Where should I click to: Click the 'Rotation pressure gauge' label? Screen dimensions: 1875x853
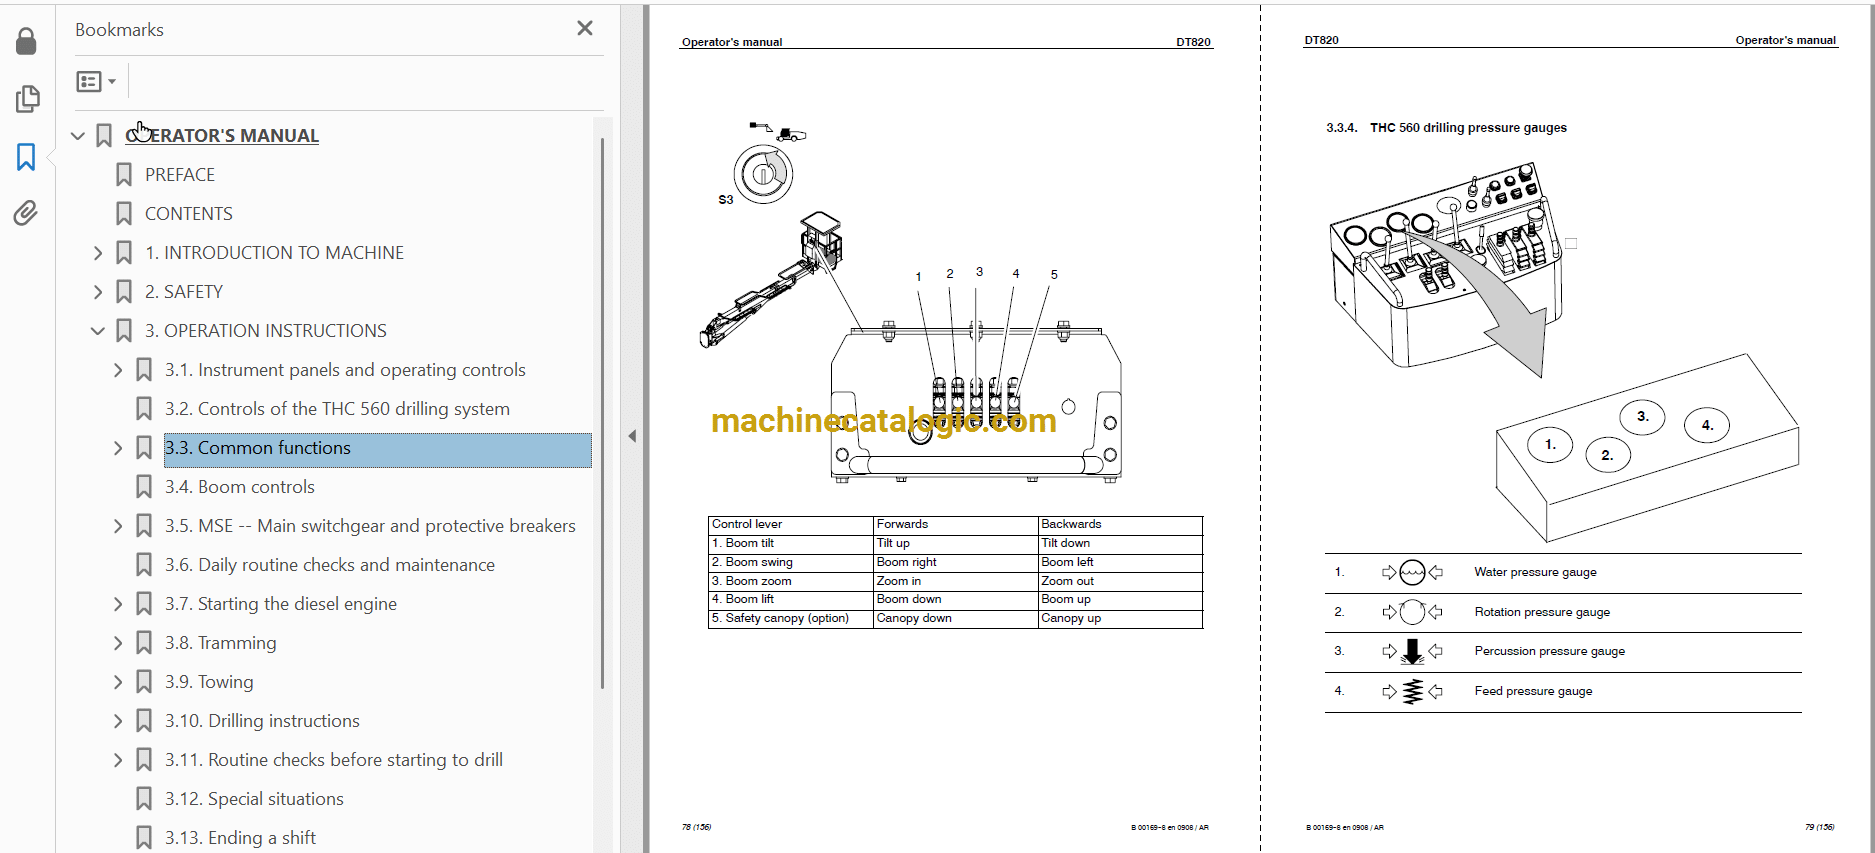click(x=1542, y=612)
